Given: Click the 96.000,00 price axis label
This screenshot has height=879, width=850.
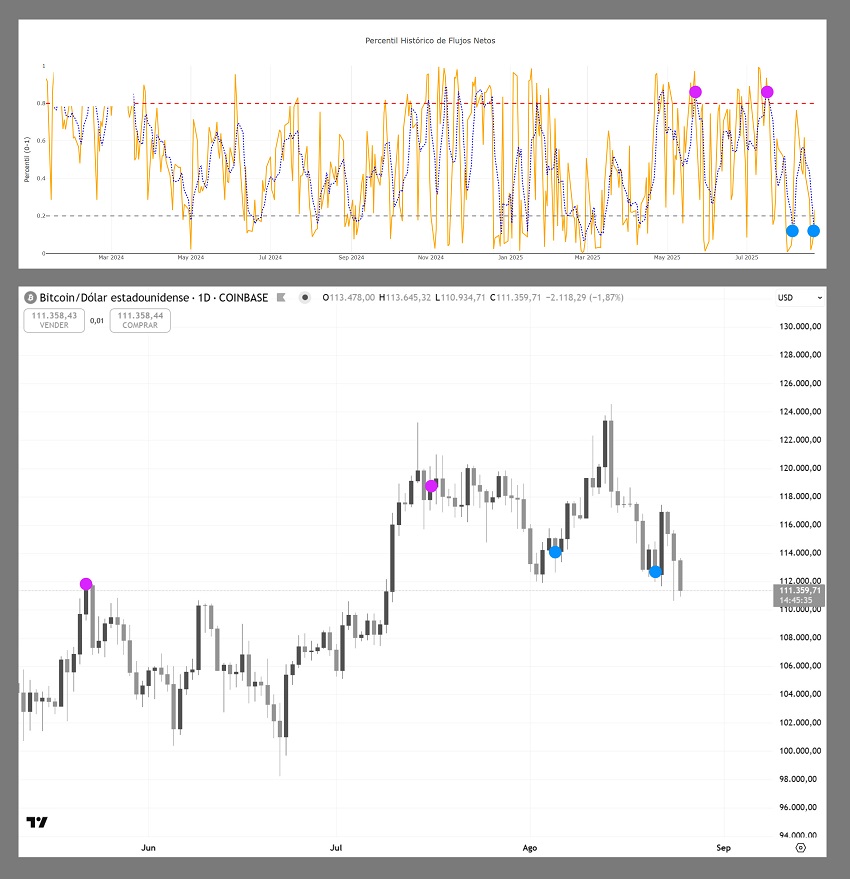Looking at the screenshot, I should pyautogui.click(x=798, y=807).
